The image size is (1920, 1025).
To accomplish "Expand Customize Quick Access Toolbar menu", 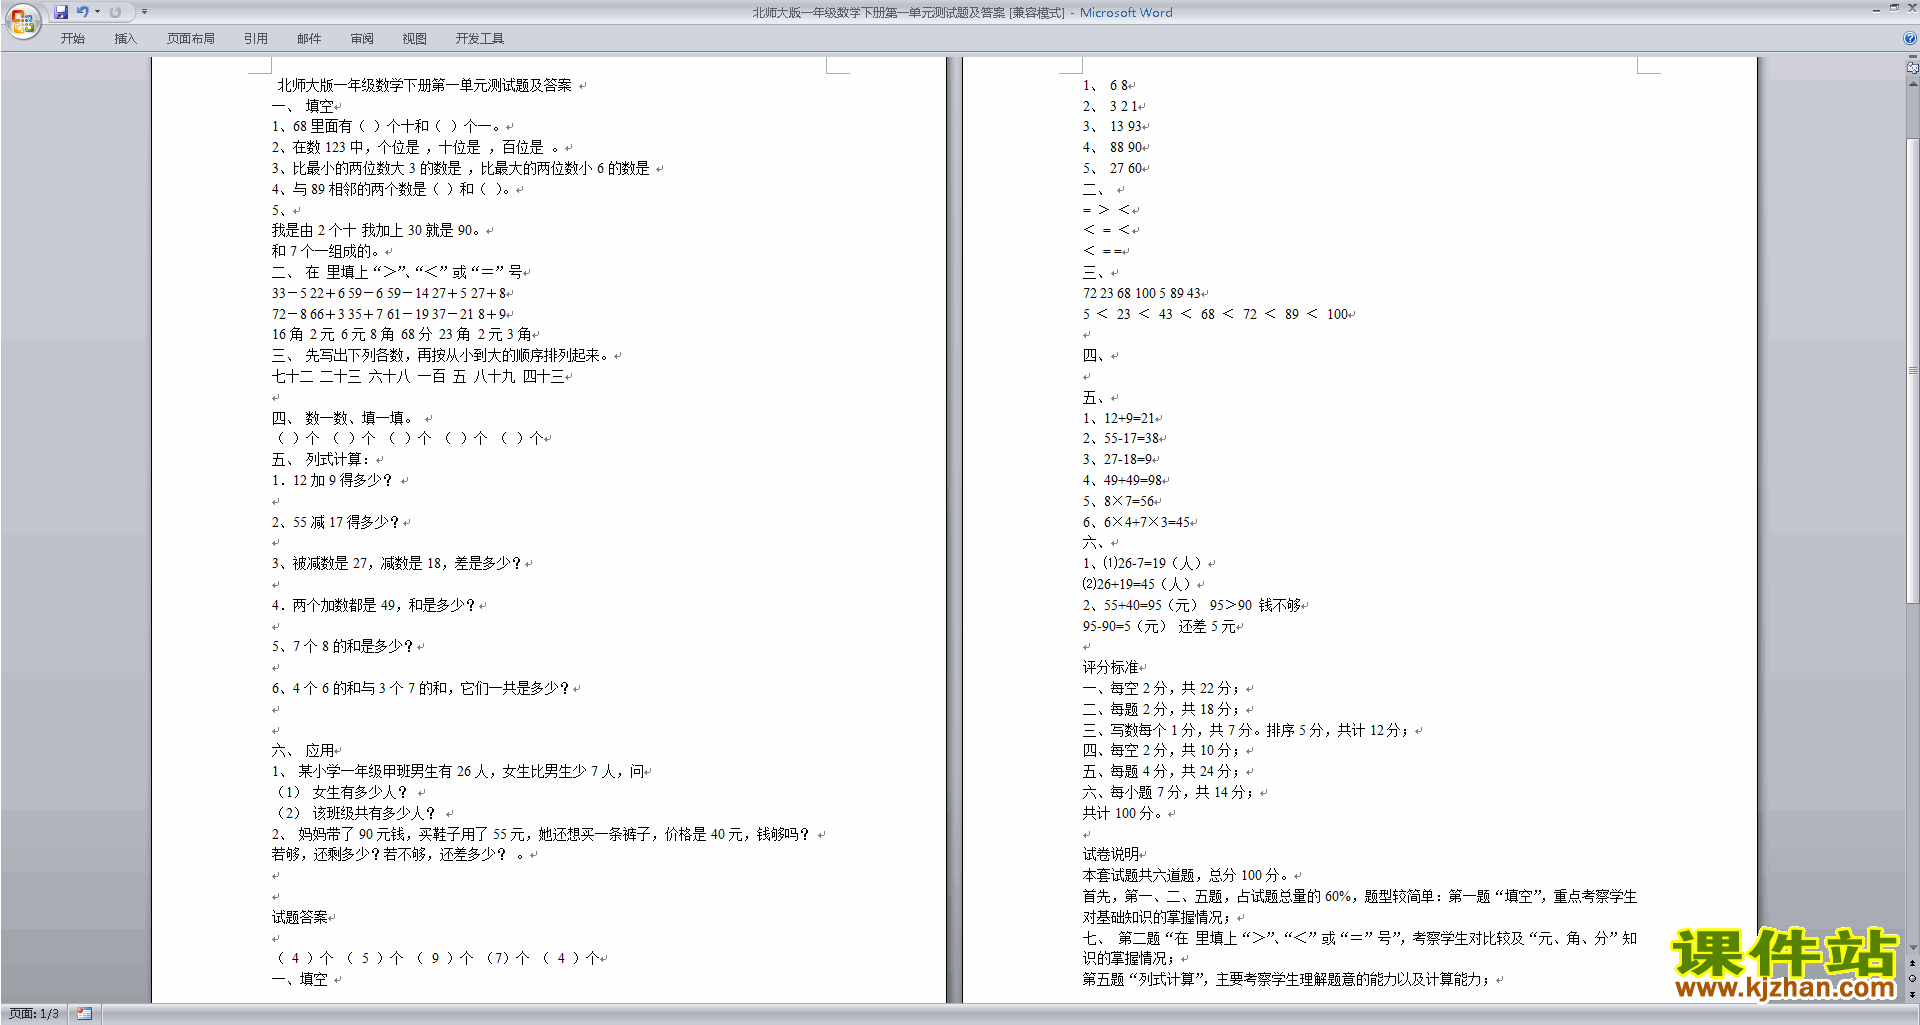I will (144, 12).
